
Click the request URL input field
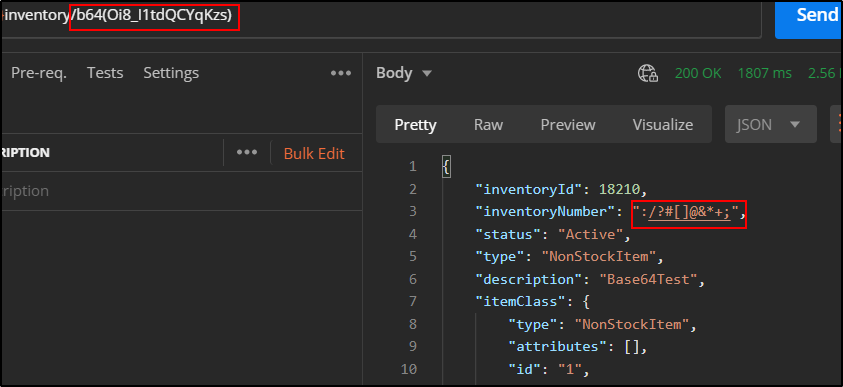(x=381, y=18)
